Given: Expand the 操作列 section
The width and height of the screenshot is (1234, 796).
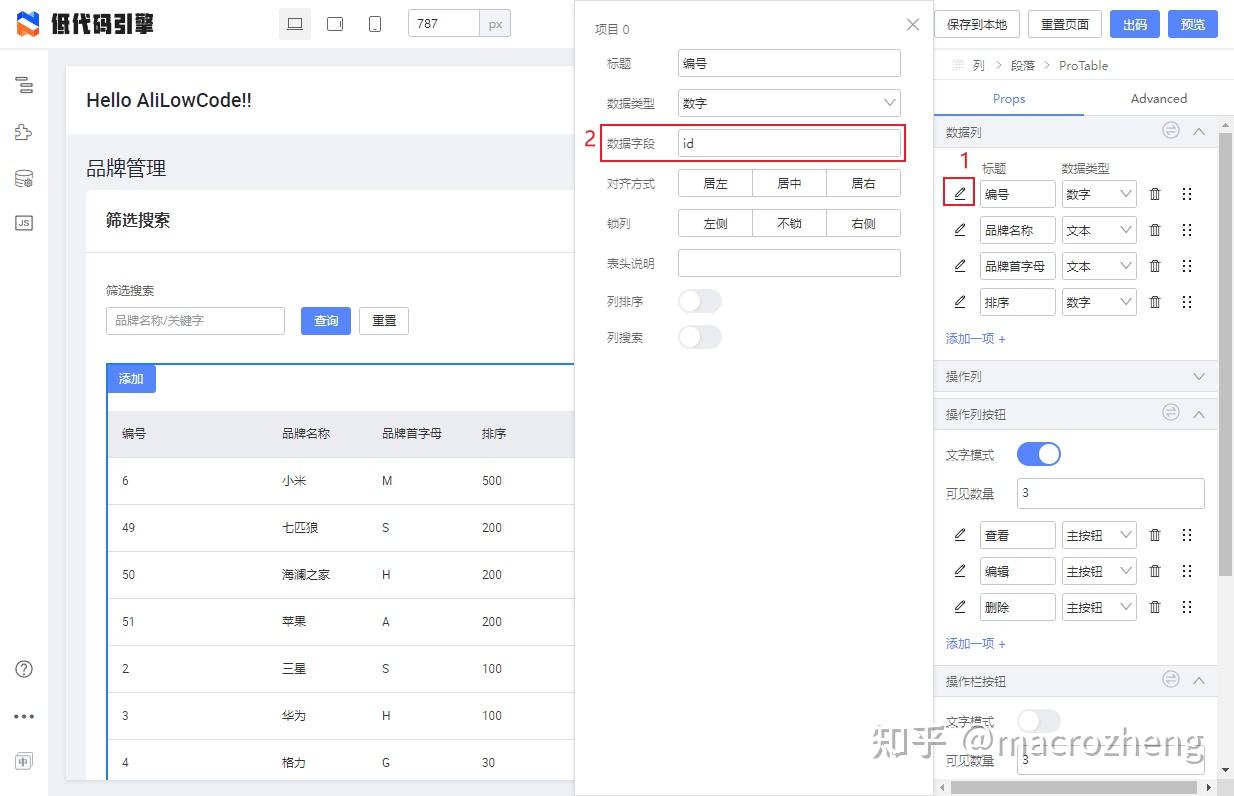Looking at the screenshot, I should coord(1199,376).
